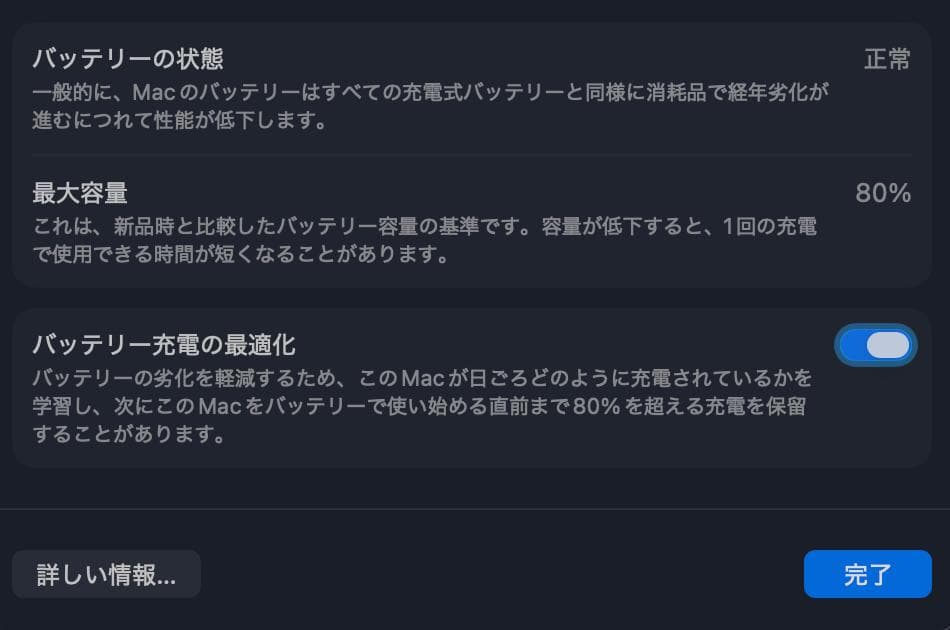Click description line starting with バッテリーの劣化を軽減するため
The image size is (950, 630).
tap(422, 379)
